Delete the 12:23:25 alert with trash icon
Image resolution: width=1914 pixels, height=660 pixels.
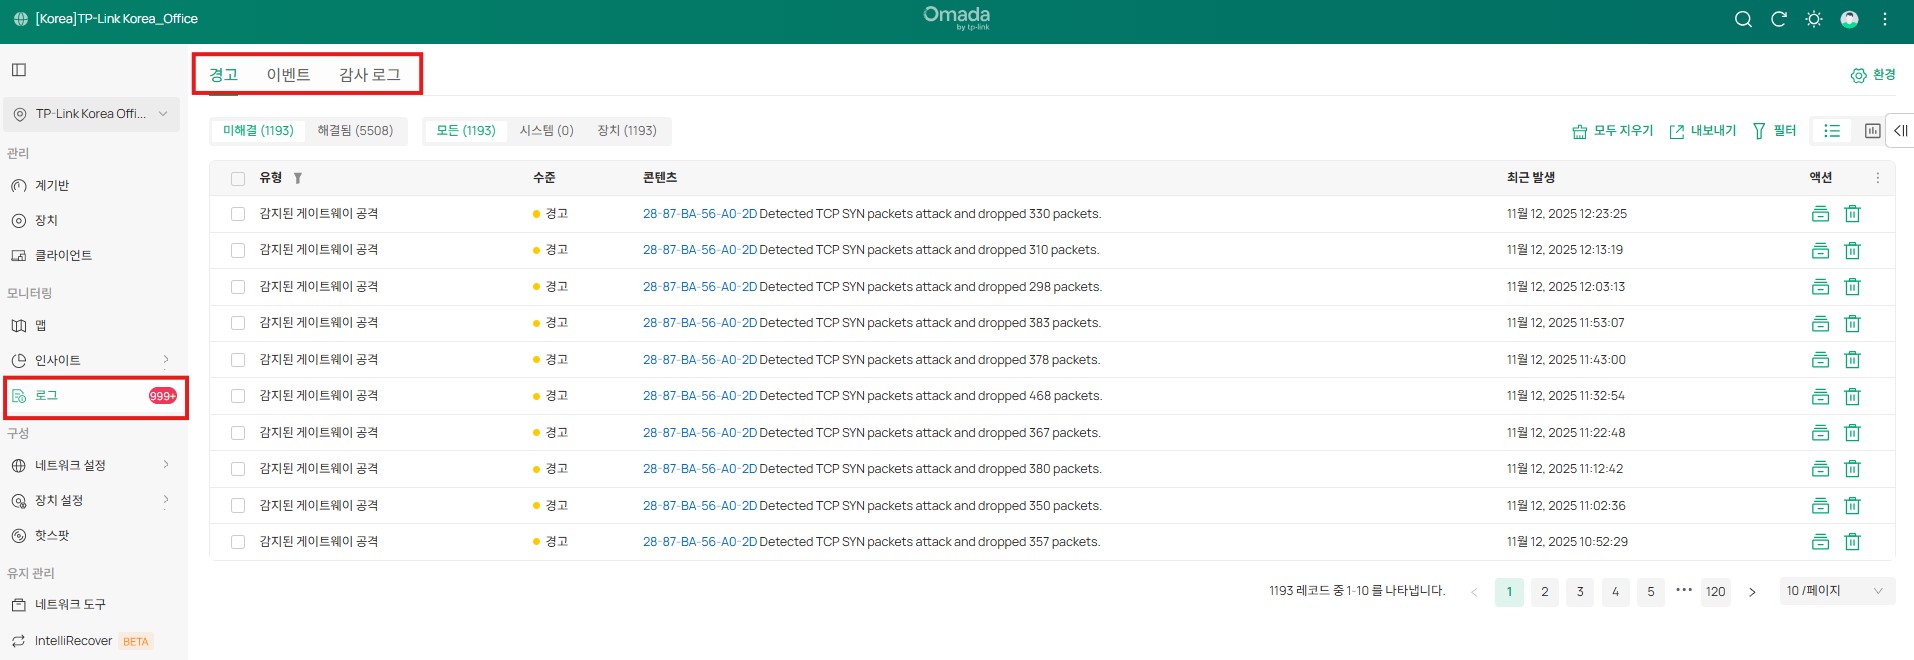point(1852,214)
